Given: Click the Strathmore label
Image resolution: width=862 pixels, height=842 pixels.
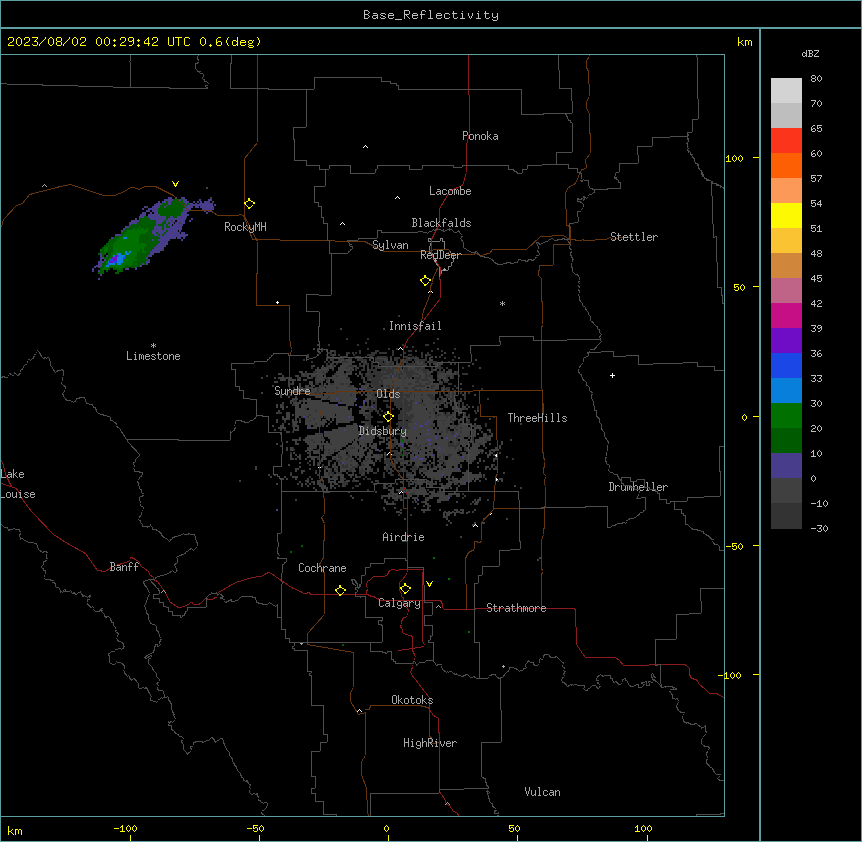Looking at the screenshot, I should [516, 608].
